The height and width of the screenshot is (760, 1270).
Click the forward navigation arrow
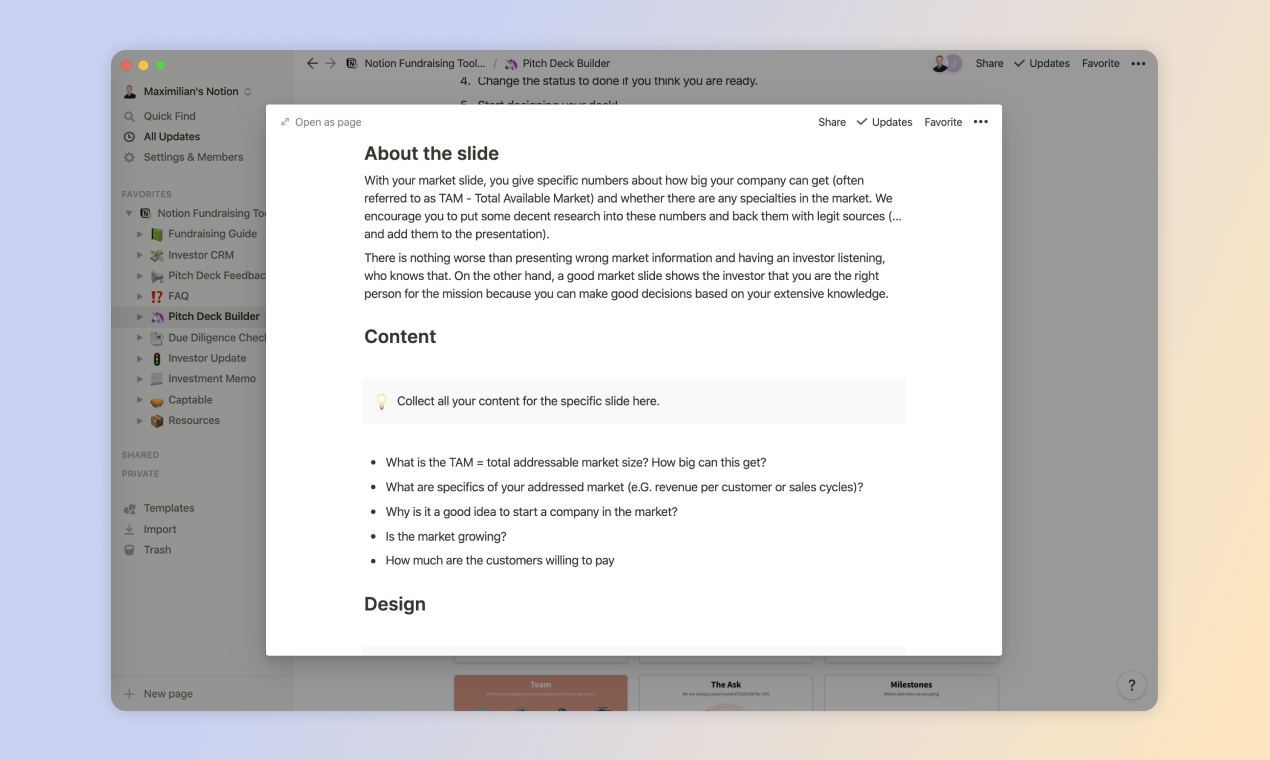[331, 63]
